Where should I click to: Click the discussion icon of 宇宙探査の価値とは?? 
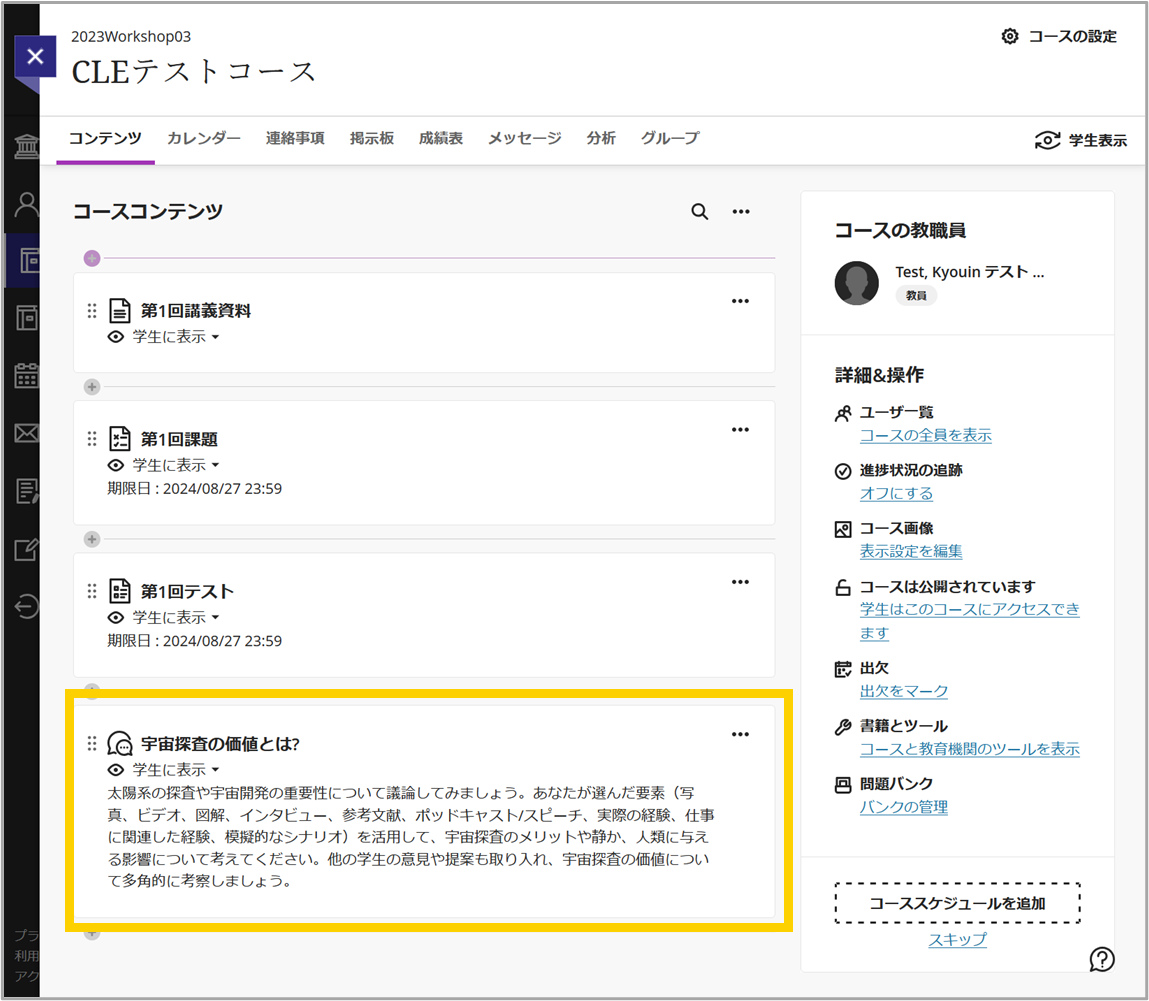point(119,743)
